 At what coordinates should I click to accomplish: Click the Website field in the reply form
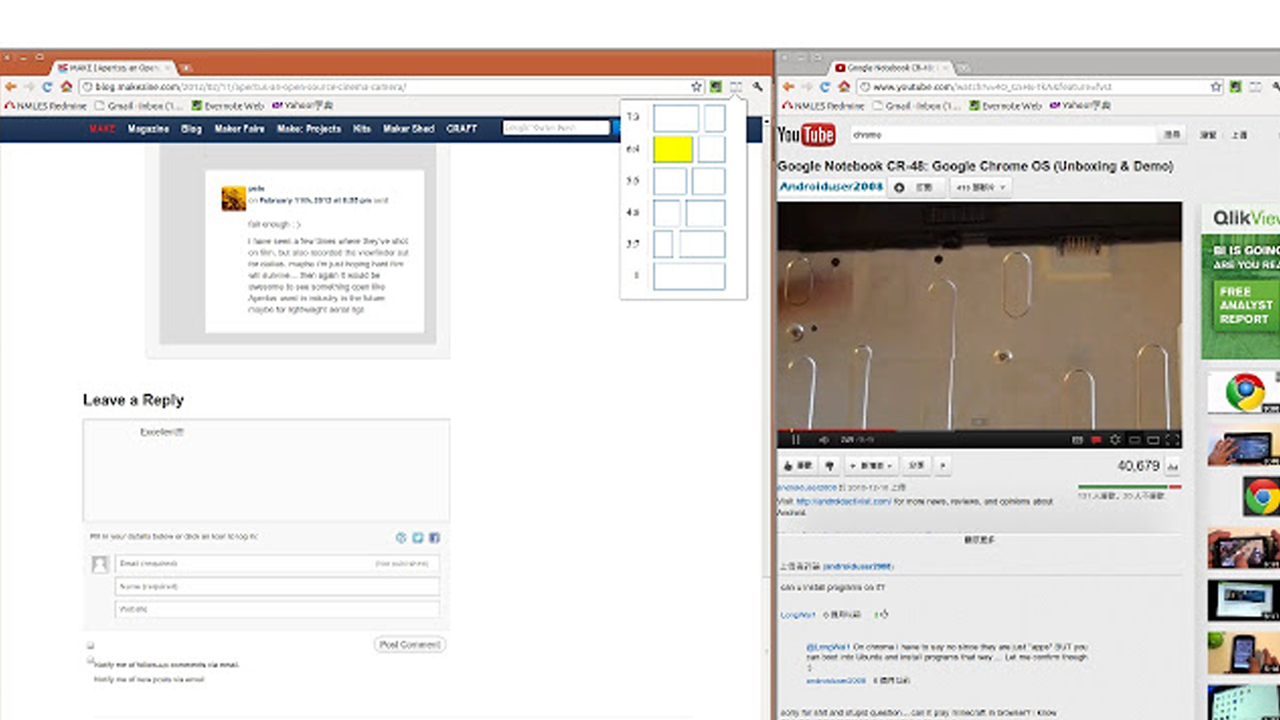(x=277, y=609)
